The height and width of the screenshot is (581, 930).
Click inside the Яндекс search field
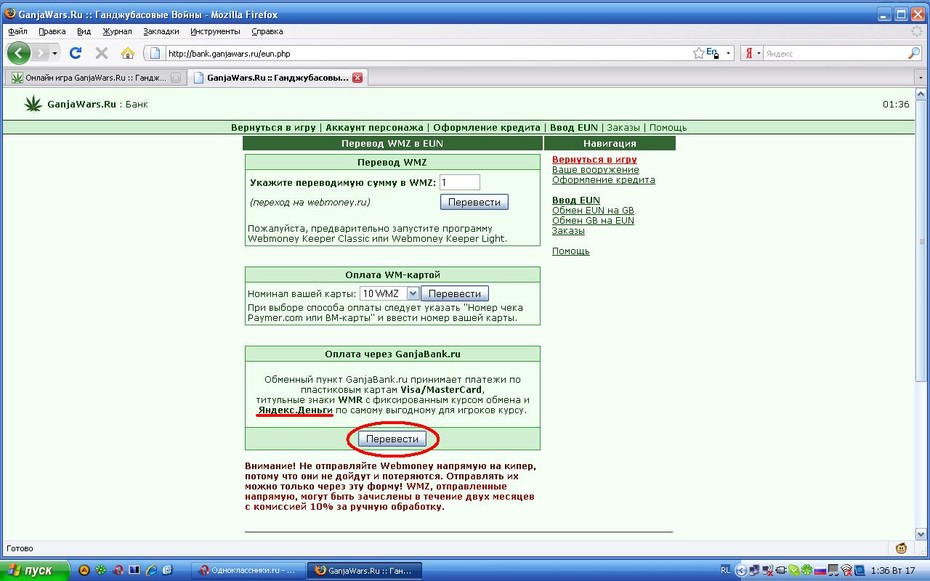pyautogui.click(x=835, y=53)
